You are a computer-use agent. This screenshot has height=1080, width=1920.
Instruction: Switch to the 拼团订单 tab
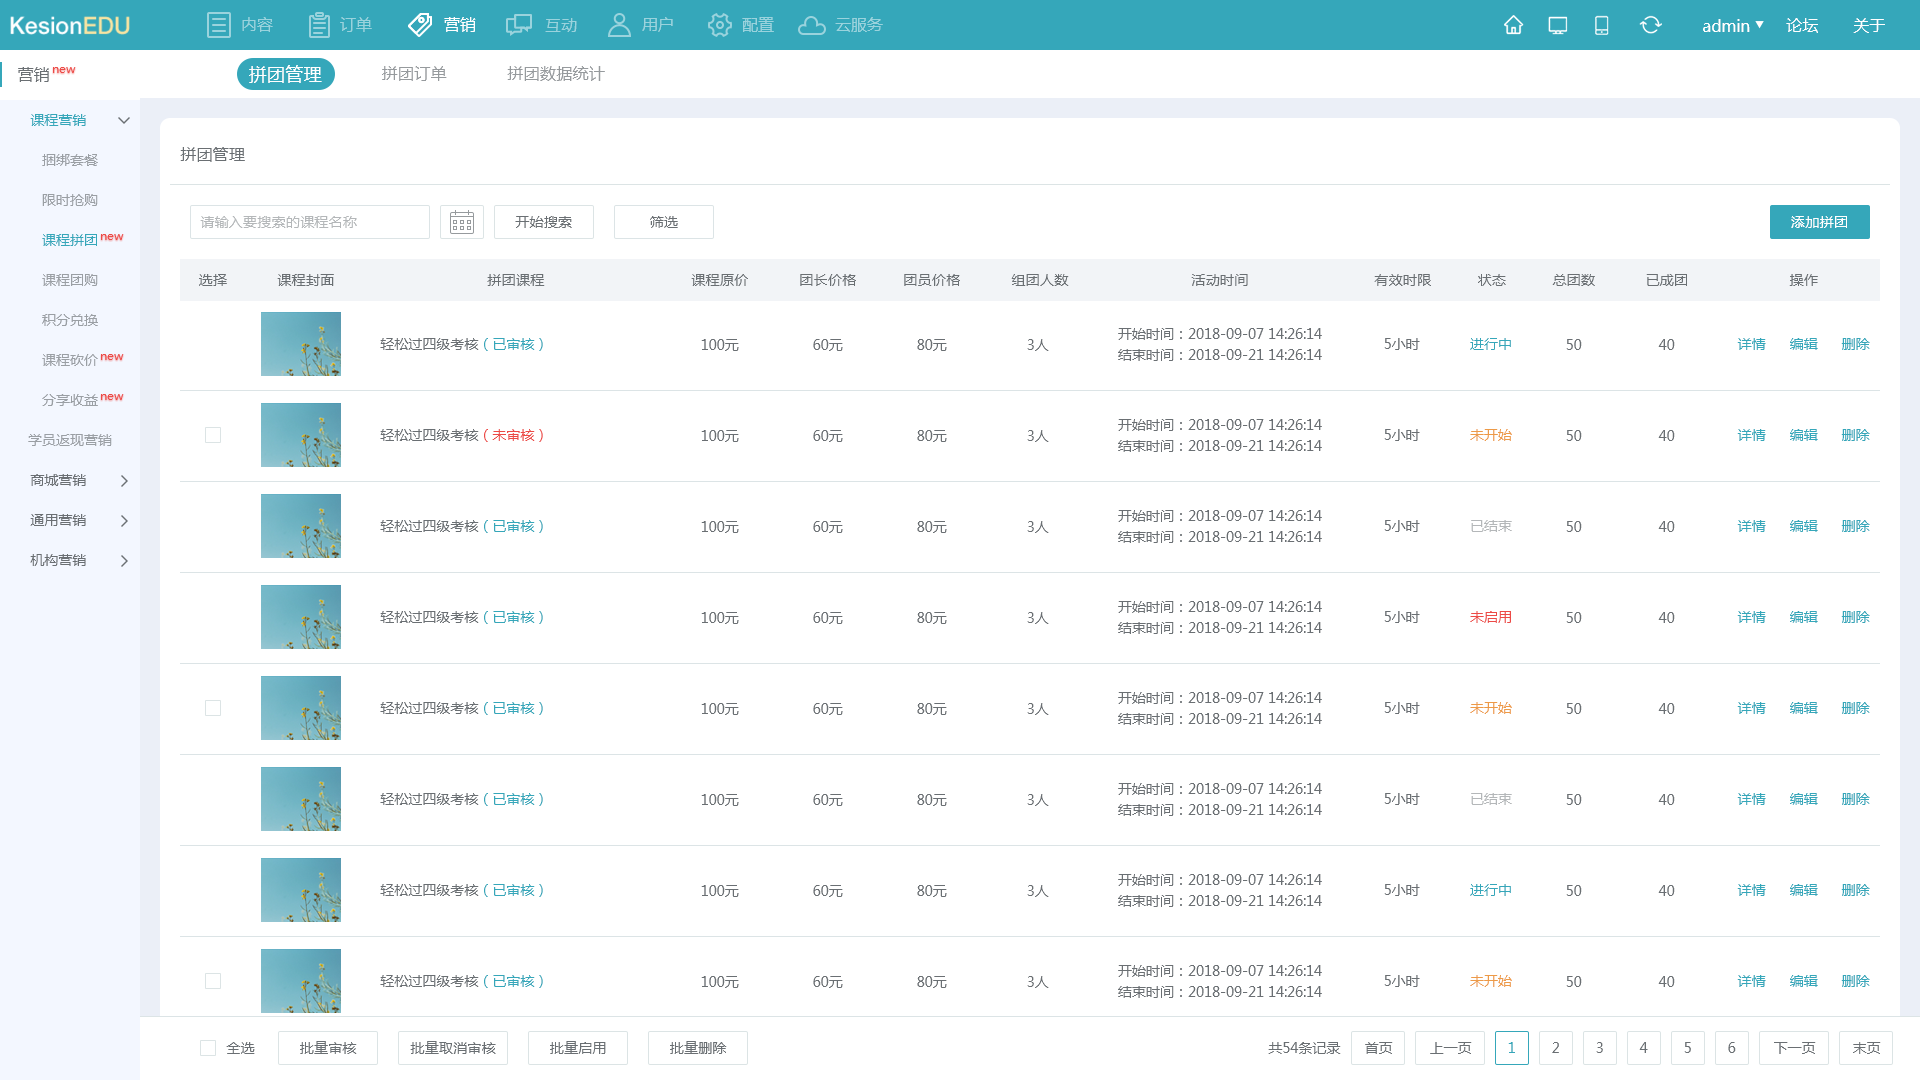pos(414,74)
